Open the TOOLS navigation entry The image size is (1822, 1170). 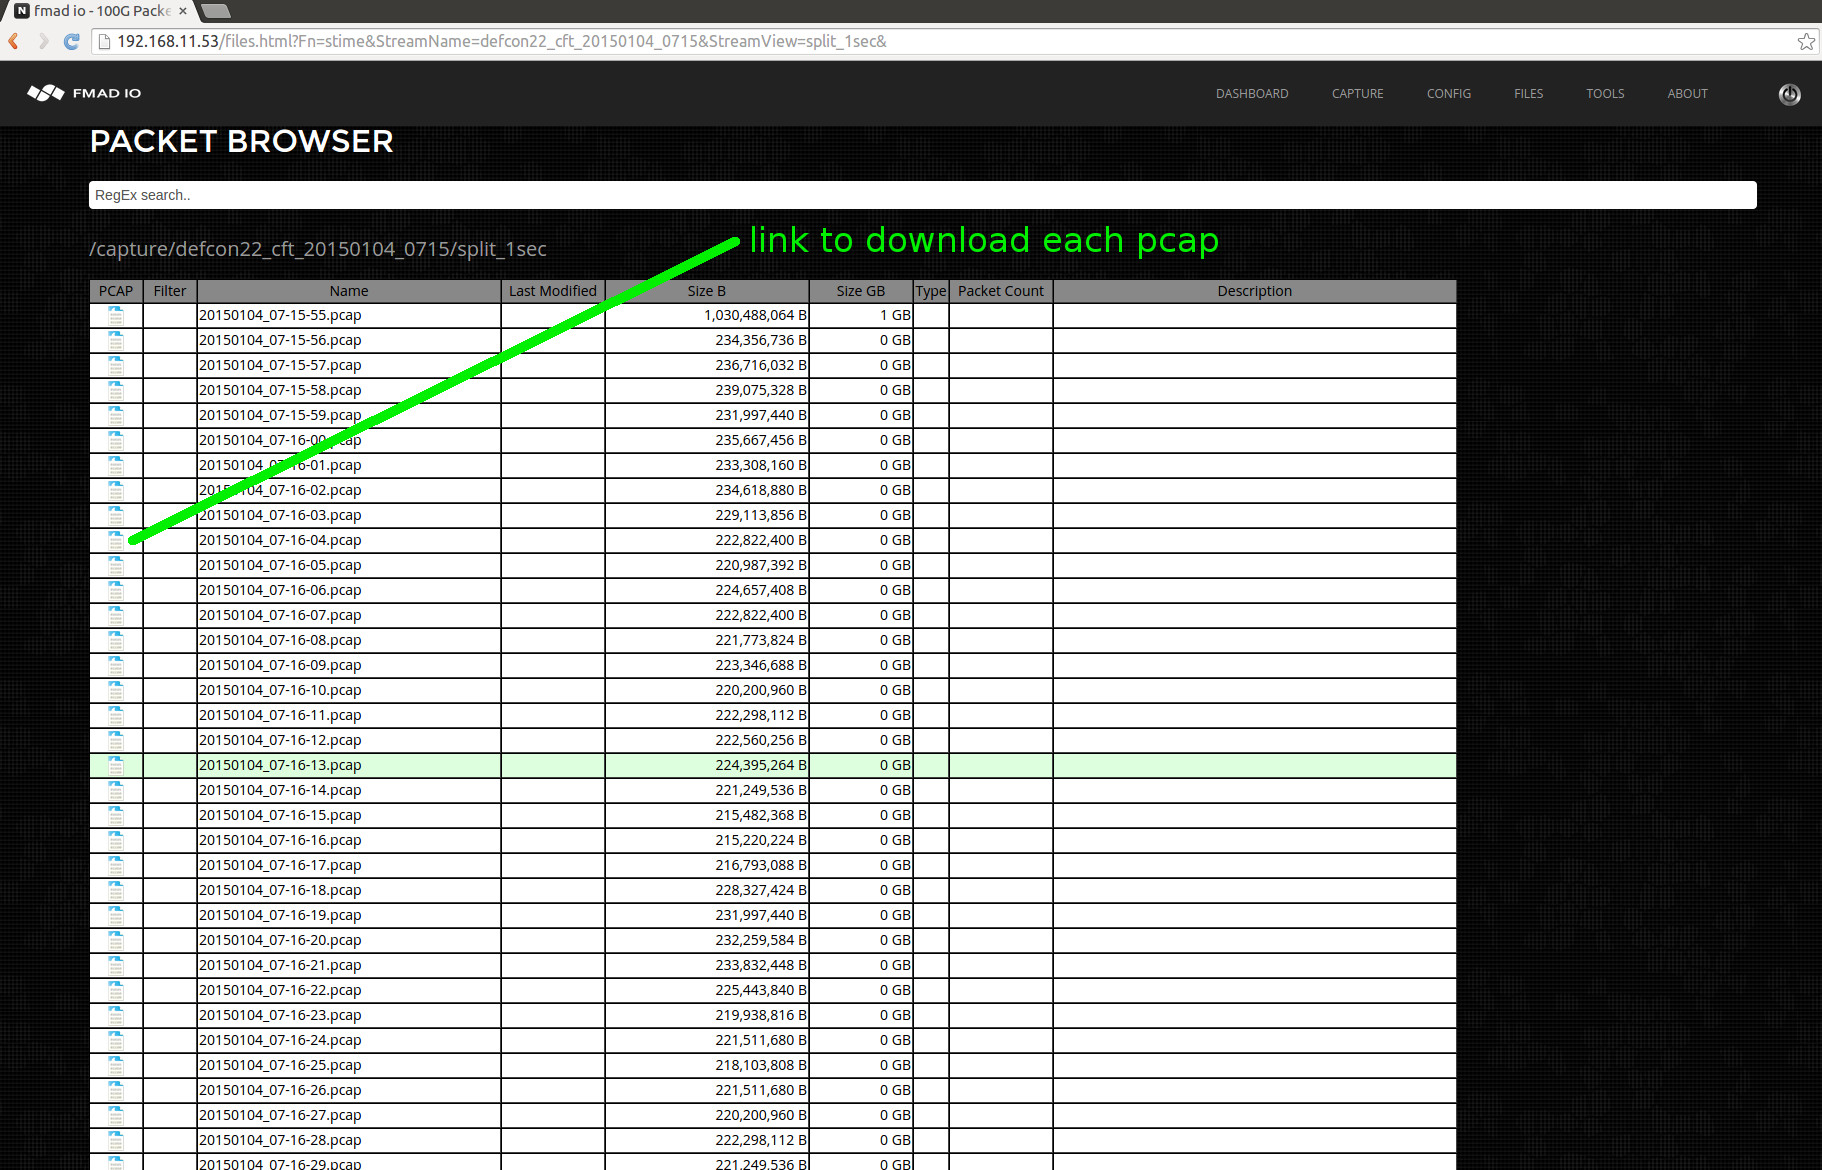point(1605,93)
